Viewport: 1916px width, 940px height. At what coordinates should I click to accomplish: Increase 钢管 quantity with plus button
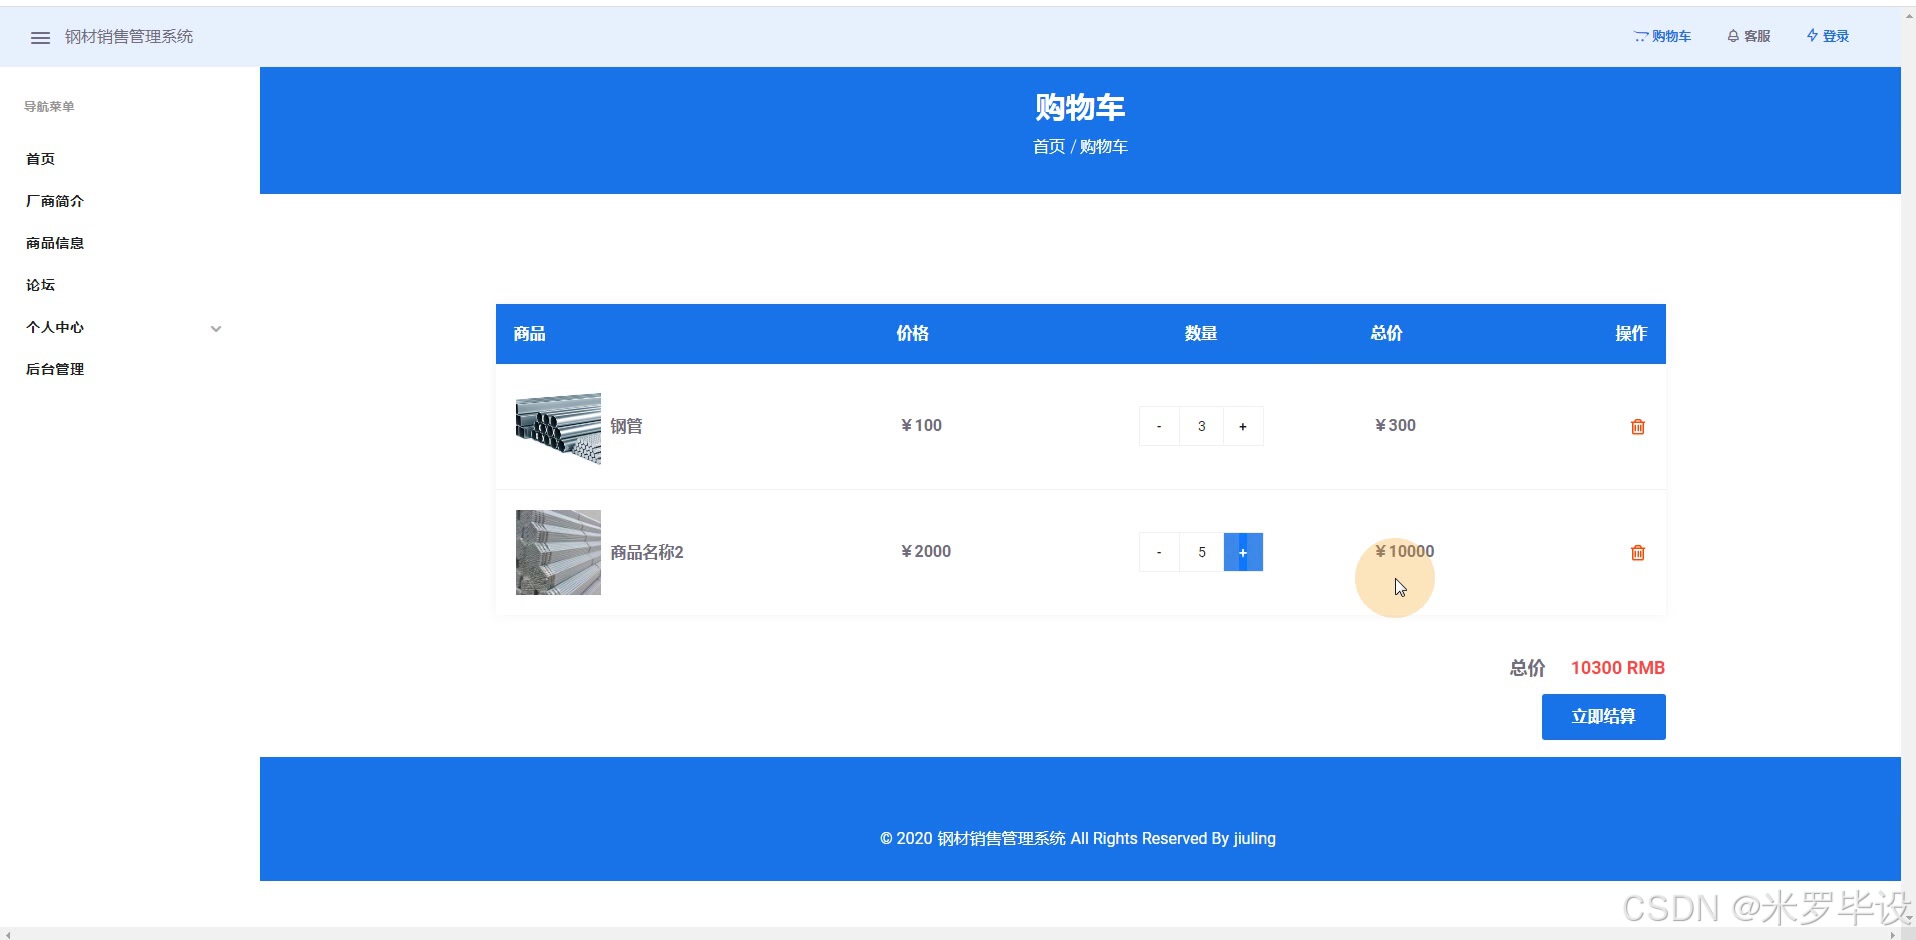[1243, 426]
